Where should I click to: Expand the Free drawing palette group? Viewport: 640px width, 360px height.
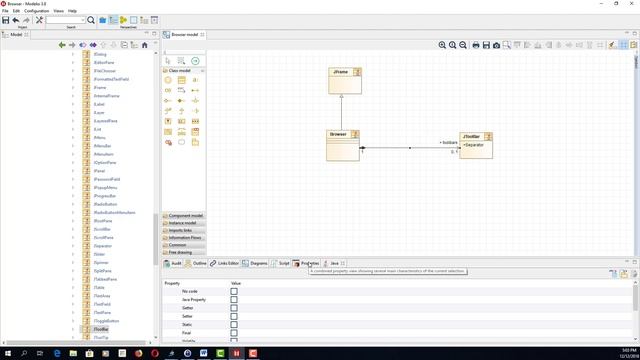pyautogui.click(x=184, y=252)
